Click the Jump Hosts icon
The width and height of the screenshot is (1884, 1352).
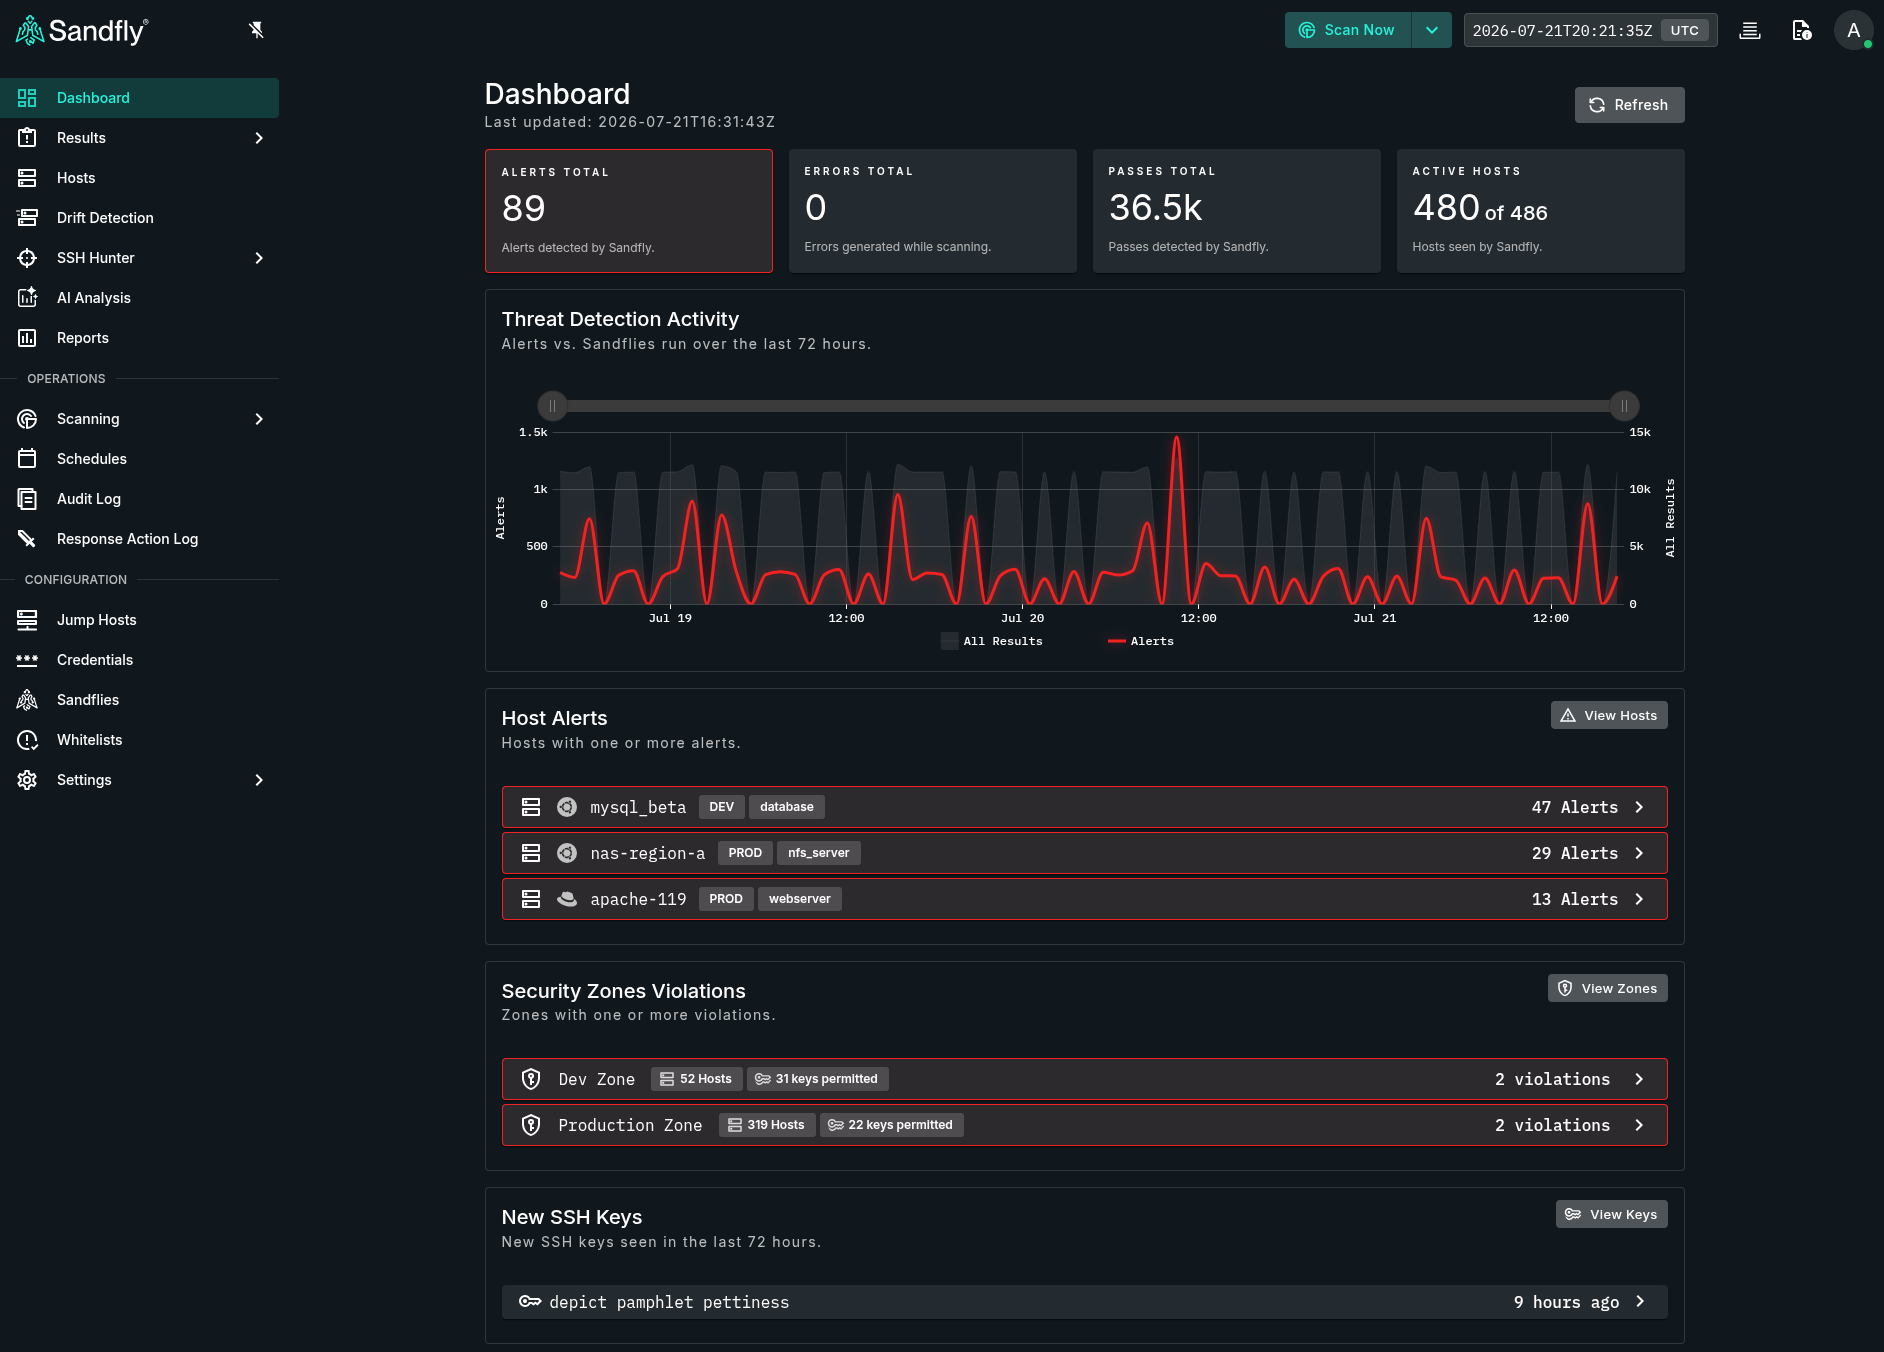tap(27, 620)
